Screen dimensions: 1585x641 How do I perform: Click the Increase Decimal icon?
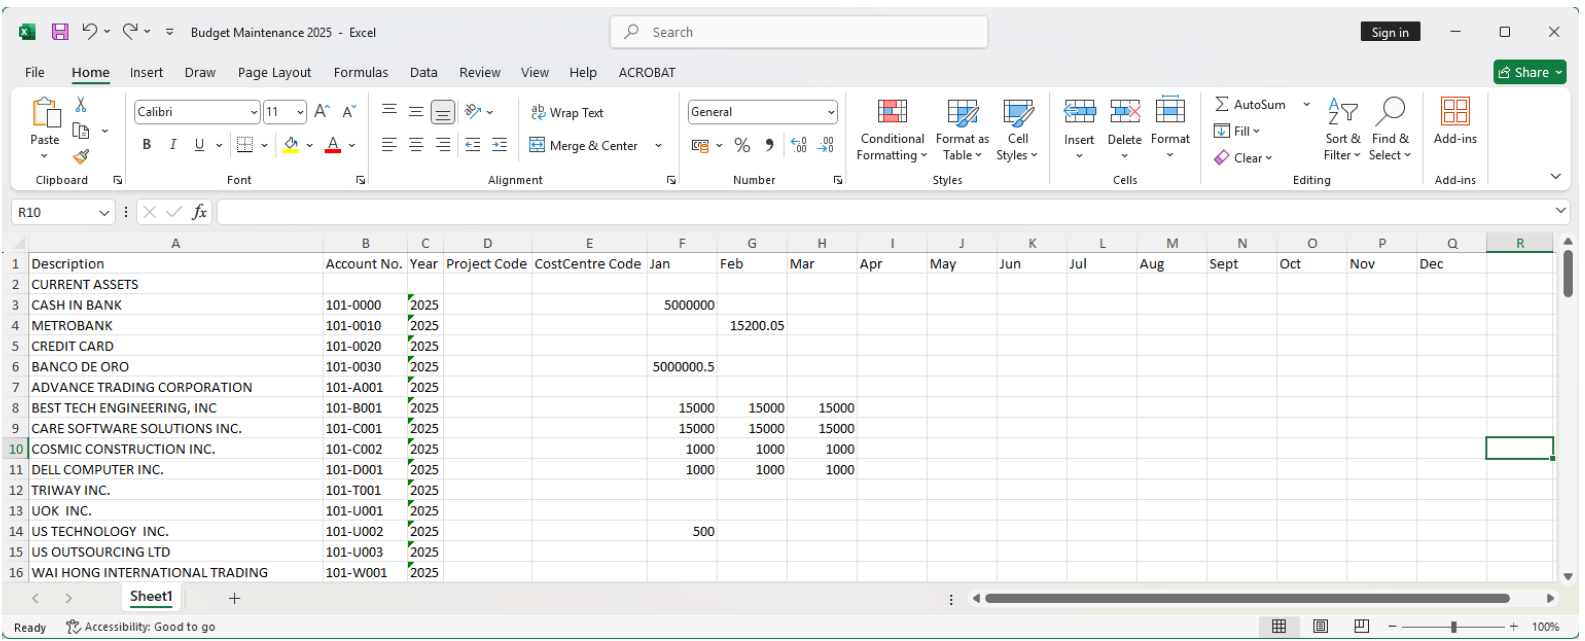(x=798, y=145)
